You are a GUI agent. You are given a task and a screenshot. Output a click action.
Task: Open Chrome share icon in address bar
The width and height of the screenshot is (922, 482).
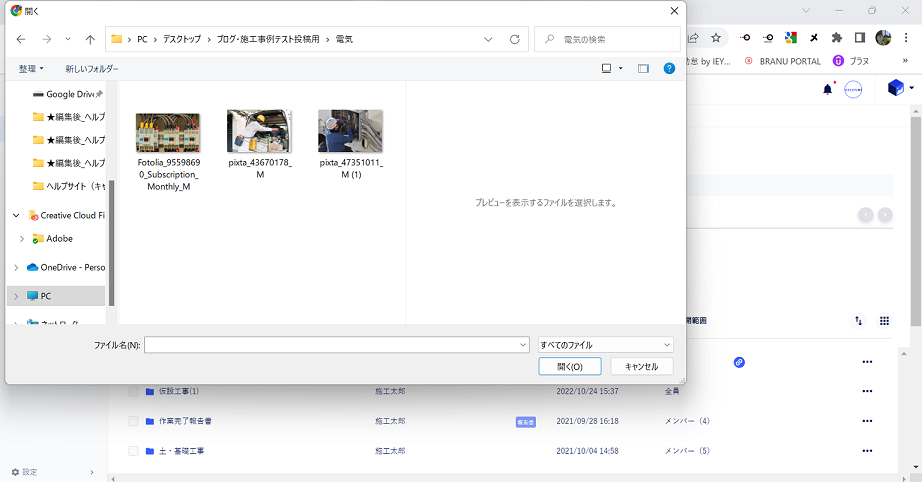coord(694,38)
